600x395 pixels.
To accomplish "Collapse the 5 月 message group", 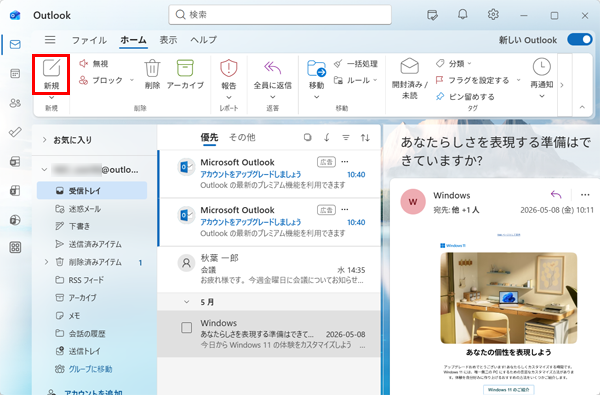I will coord(187,302).
